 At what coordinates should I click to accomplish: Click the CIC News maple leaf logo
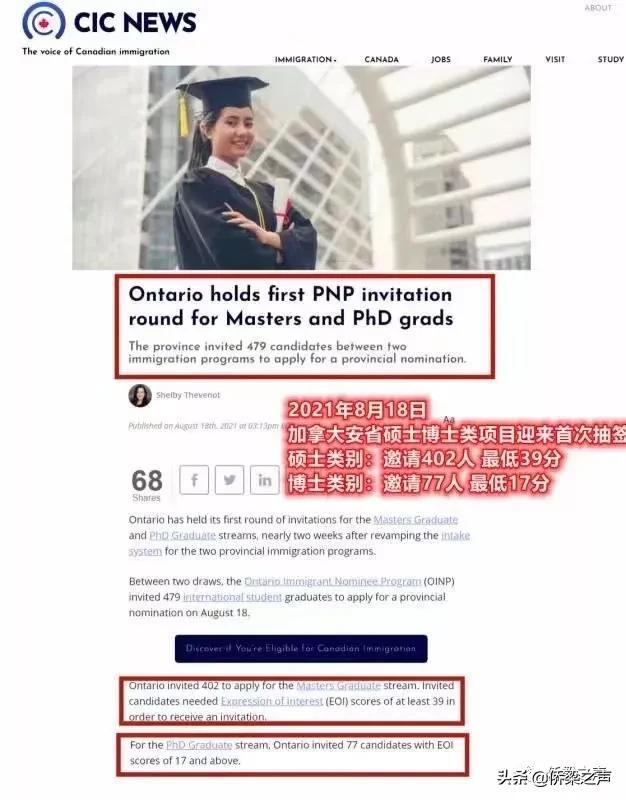pyautogui.click(x=43, y=21)
